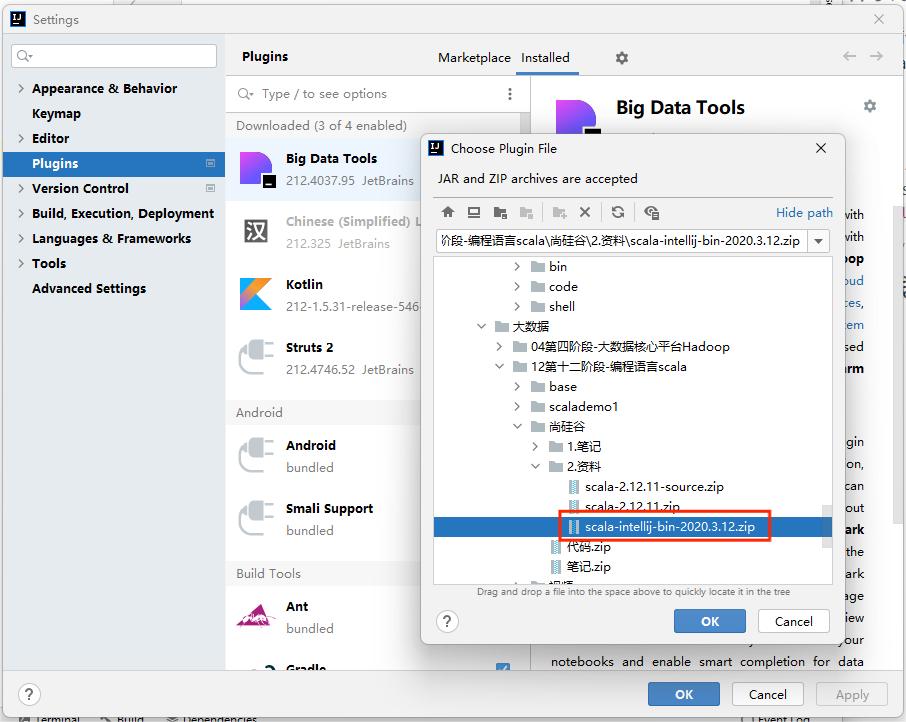Expand the 1.笔记 folder
Screen dimensions: 906x722
tap(535, 446)
